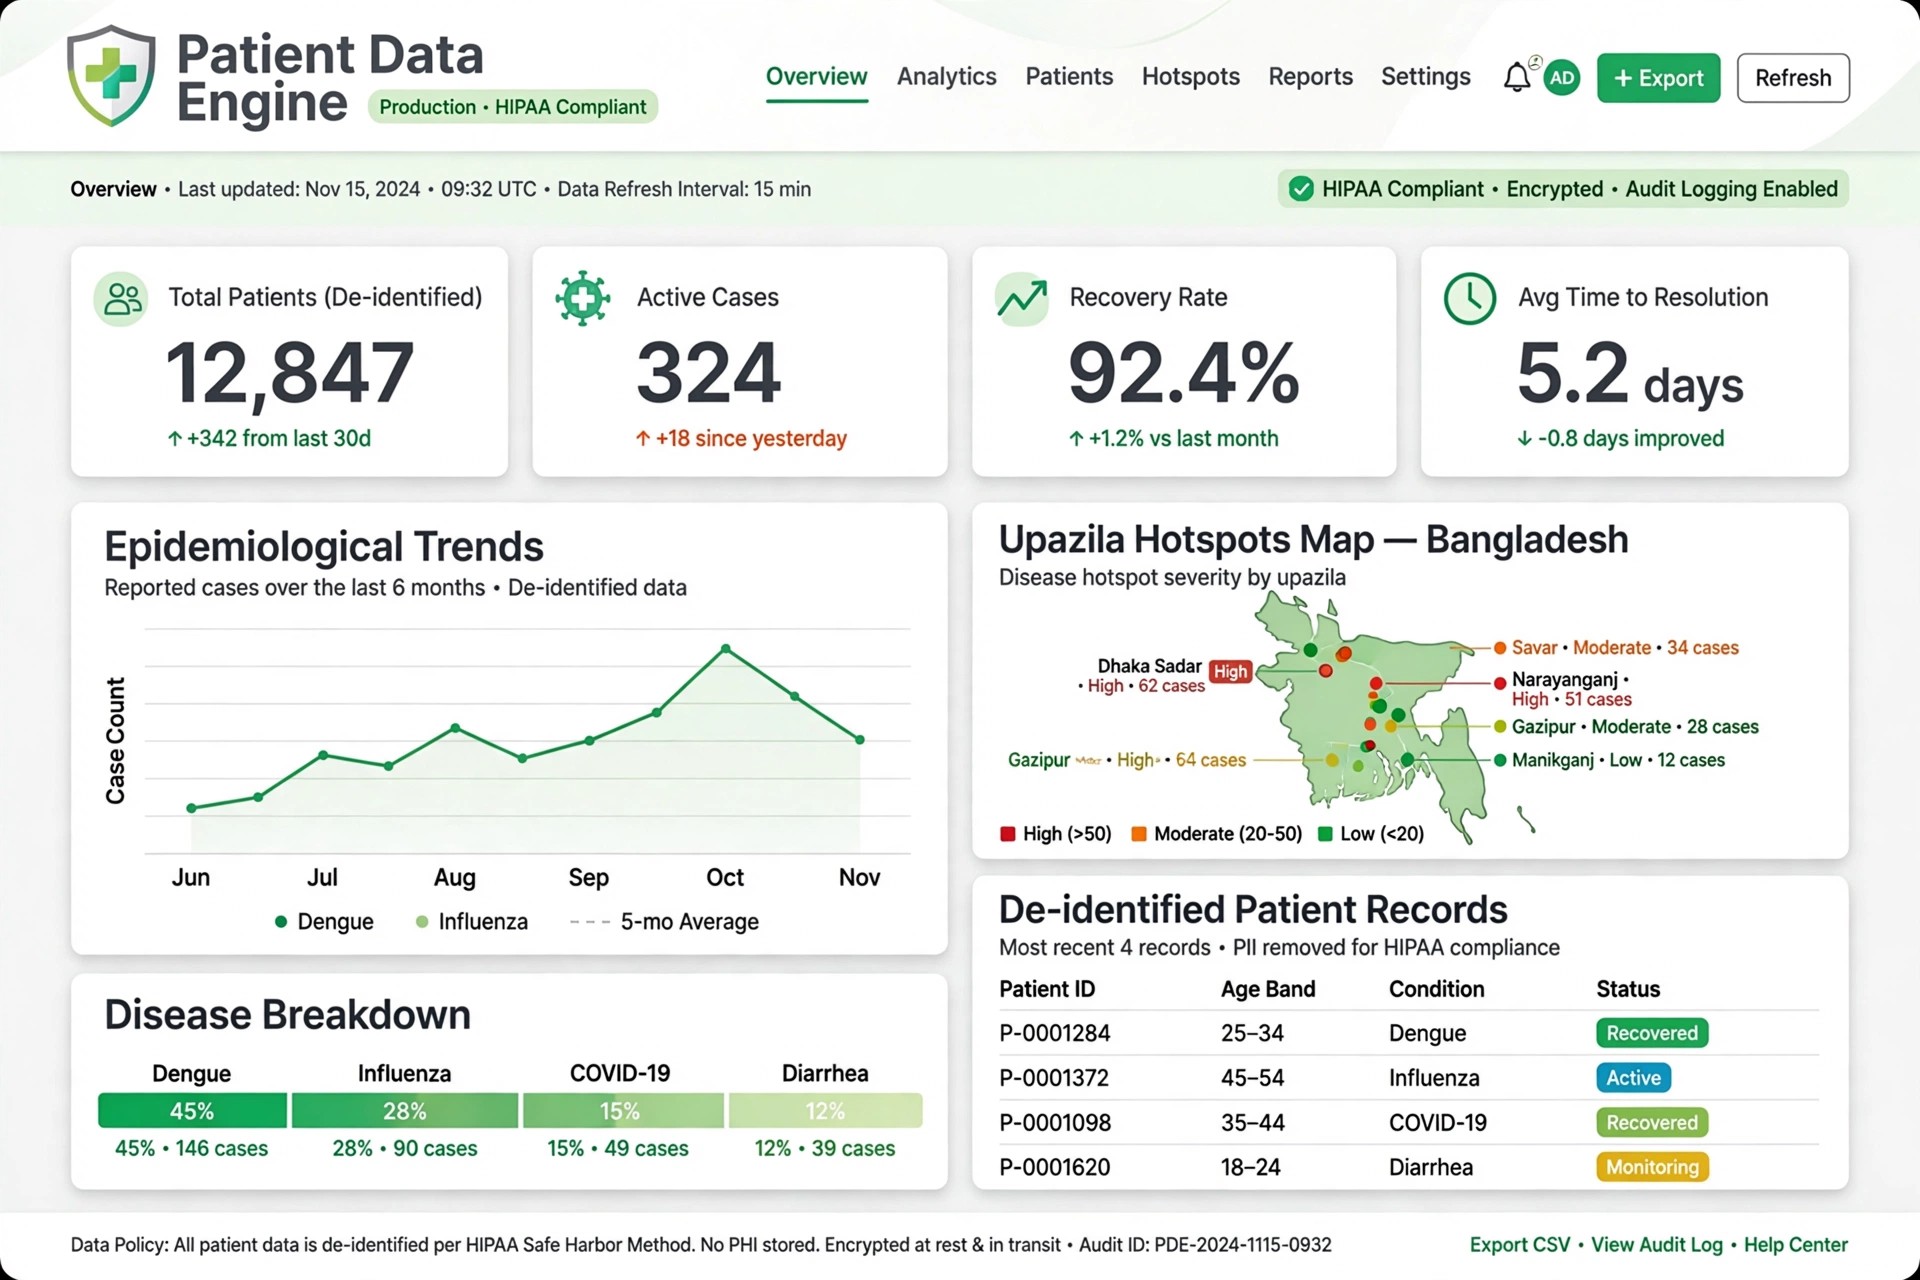Click the Export CSV link

click(1520, 1245)
